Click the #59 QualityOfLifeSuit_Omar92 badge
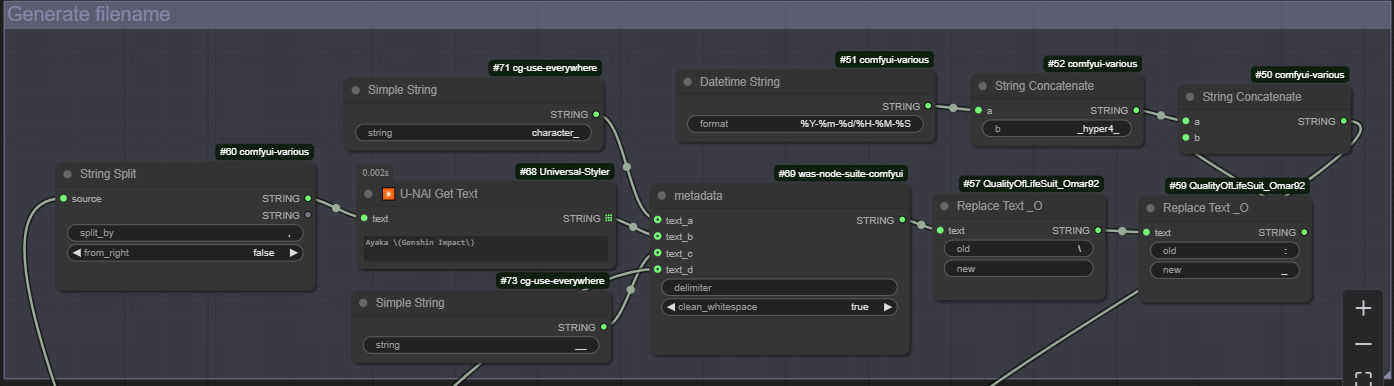Image resolution: width=1394 pixels, height=386 pixels. [x=1237, y=186]
